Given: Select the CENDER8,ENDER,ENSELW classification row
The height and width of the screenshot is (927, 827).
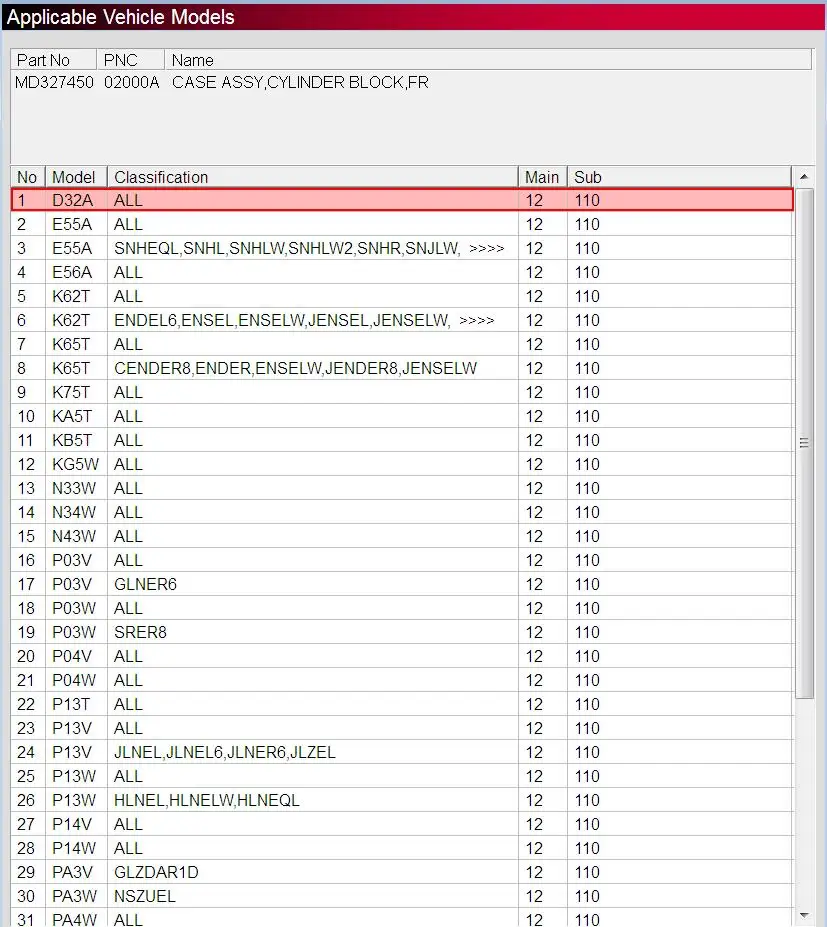Looking at the screenshot, I should (402, 368).
